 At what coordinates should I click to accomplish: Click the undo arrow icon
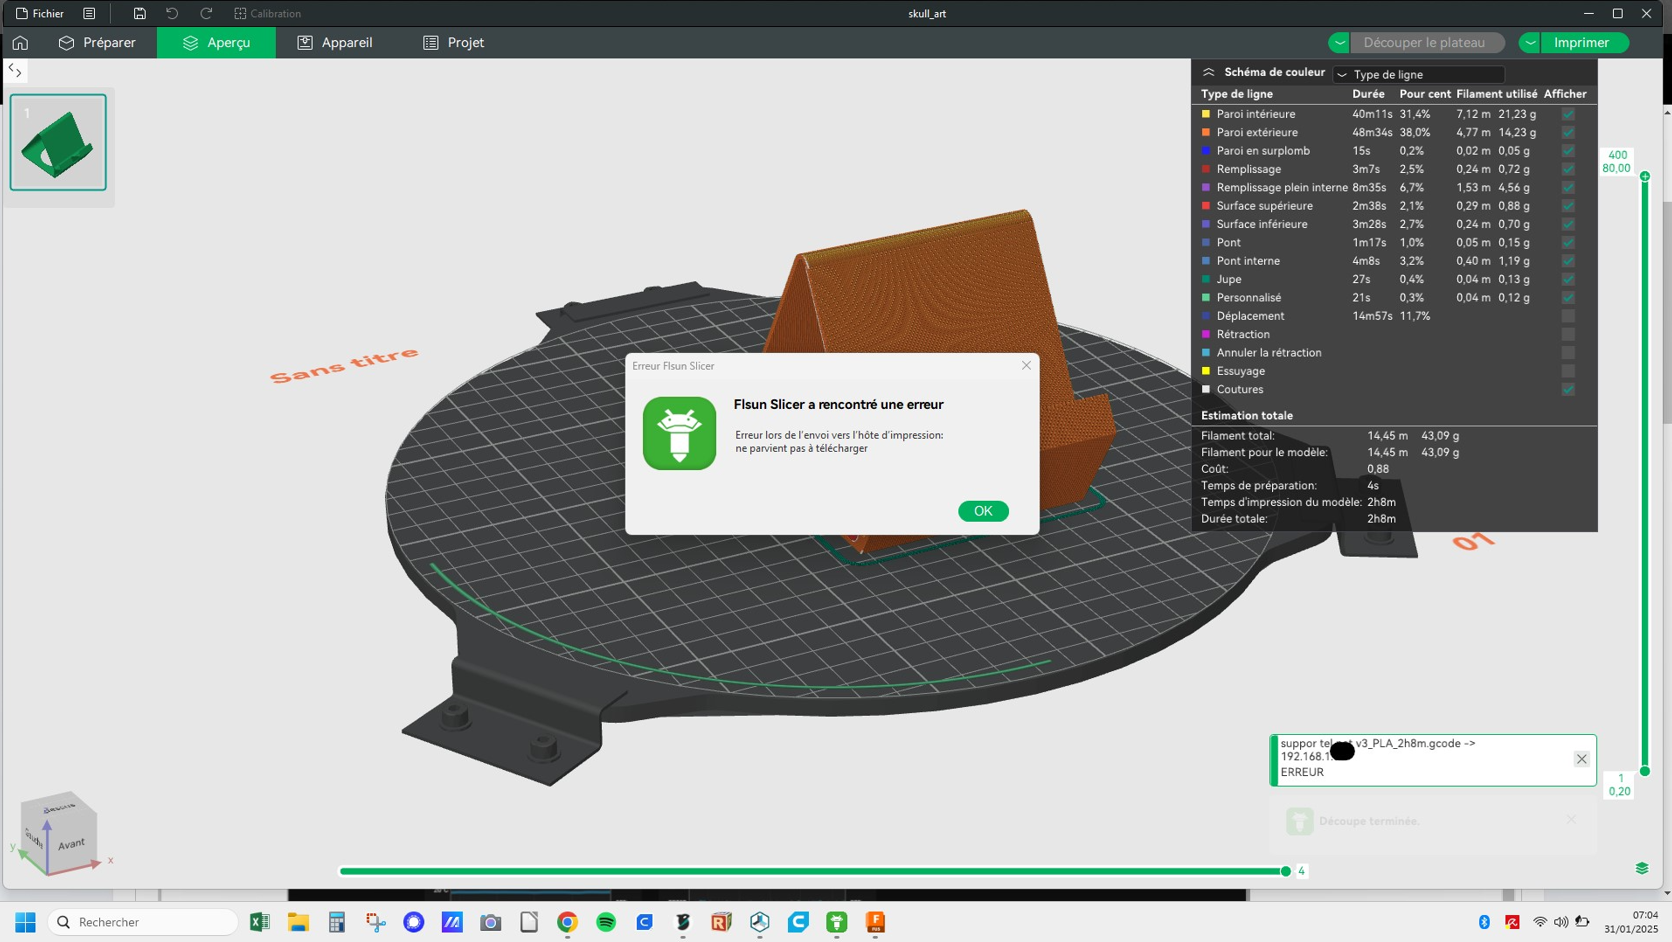point(172,14)
